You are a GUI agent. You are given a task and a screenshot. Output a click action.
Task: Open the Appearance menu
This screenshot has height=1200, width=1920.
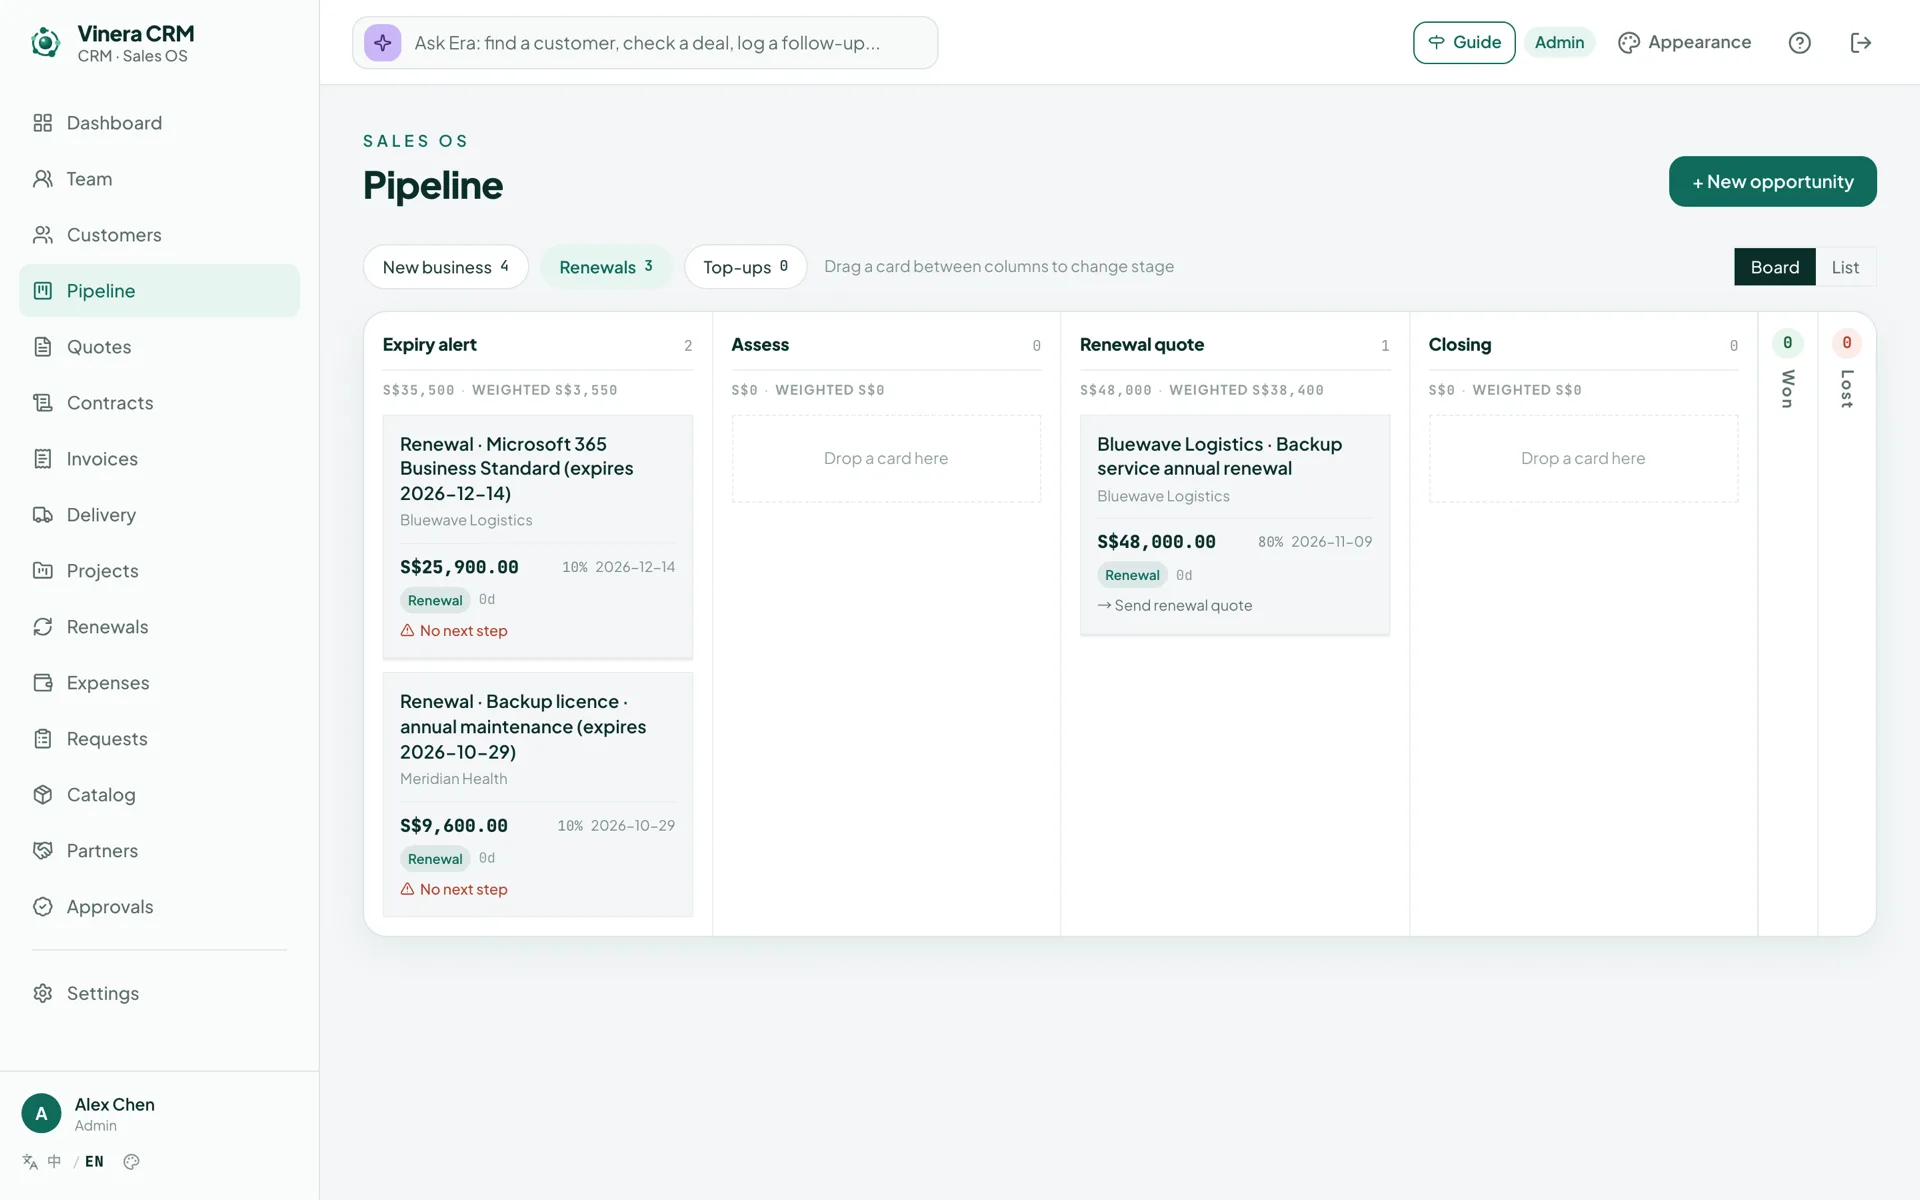(x=1684, y=43)
